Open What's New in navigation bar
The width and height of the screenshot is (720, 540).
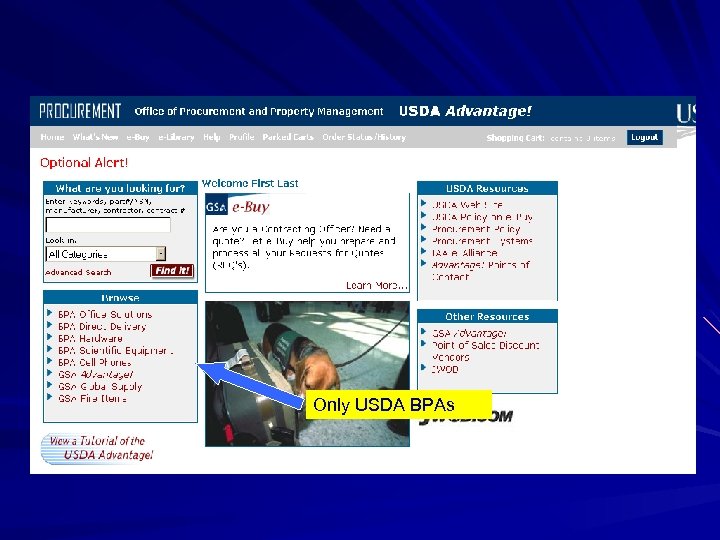click(95, 137)
